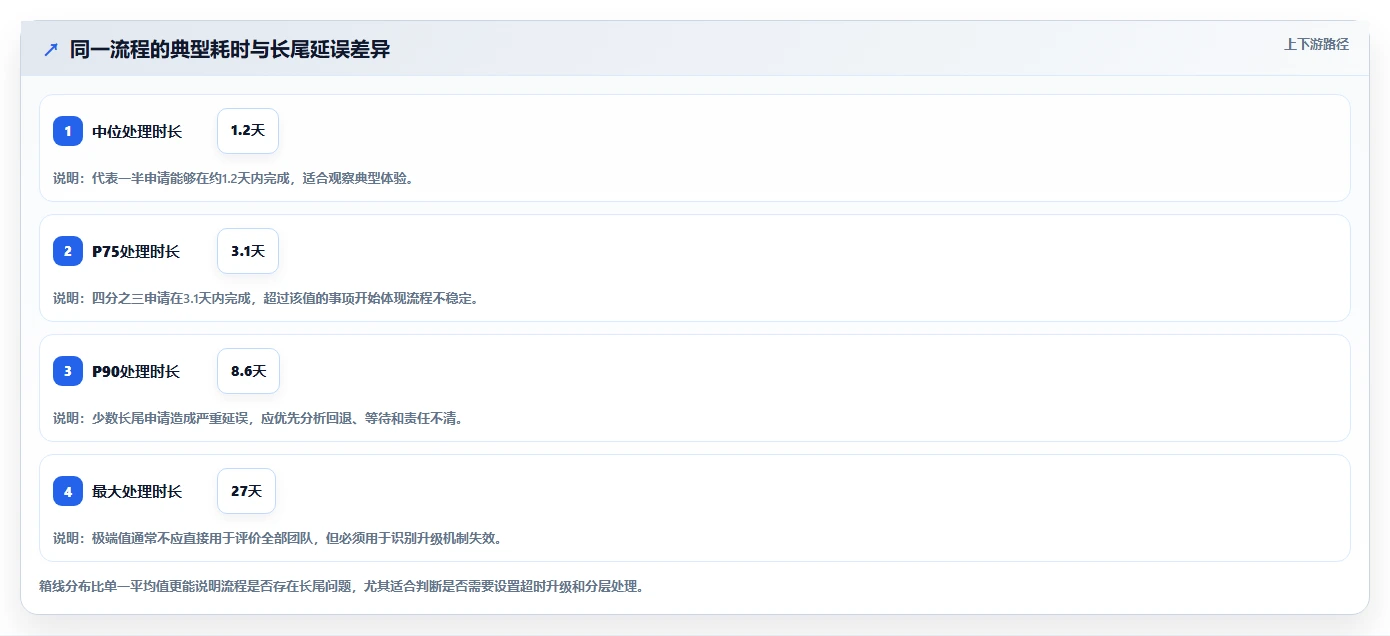Select the 27天 value chip
Image resolution: width=1390 pixels, height=636 pixels.
coord(246,491)
